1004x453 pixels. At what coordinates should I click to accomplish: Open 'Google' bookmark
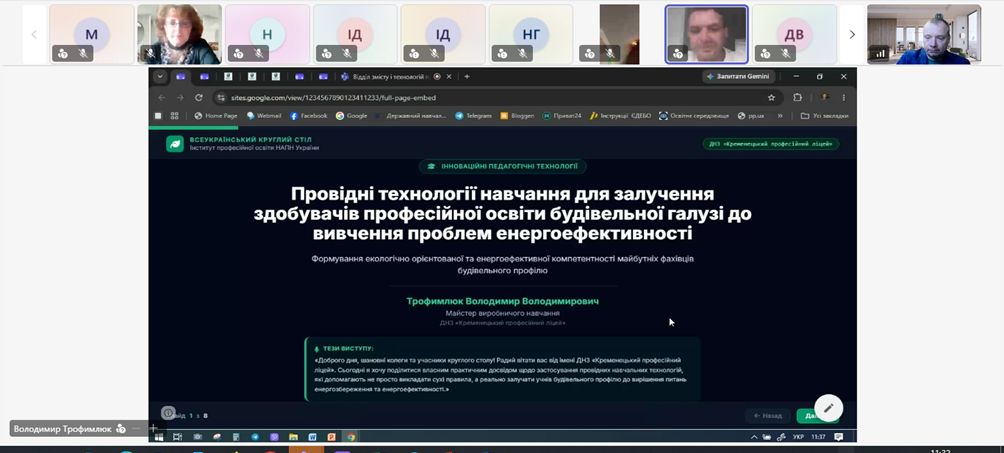[x=352, y=116]
